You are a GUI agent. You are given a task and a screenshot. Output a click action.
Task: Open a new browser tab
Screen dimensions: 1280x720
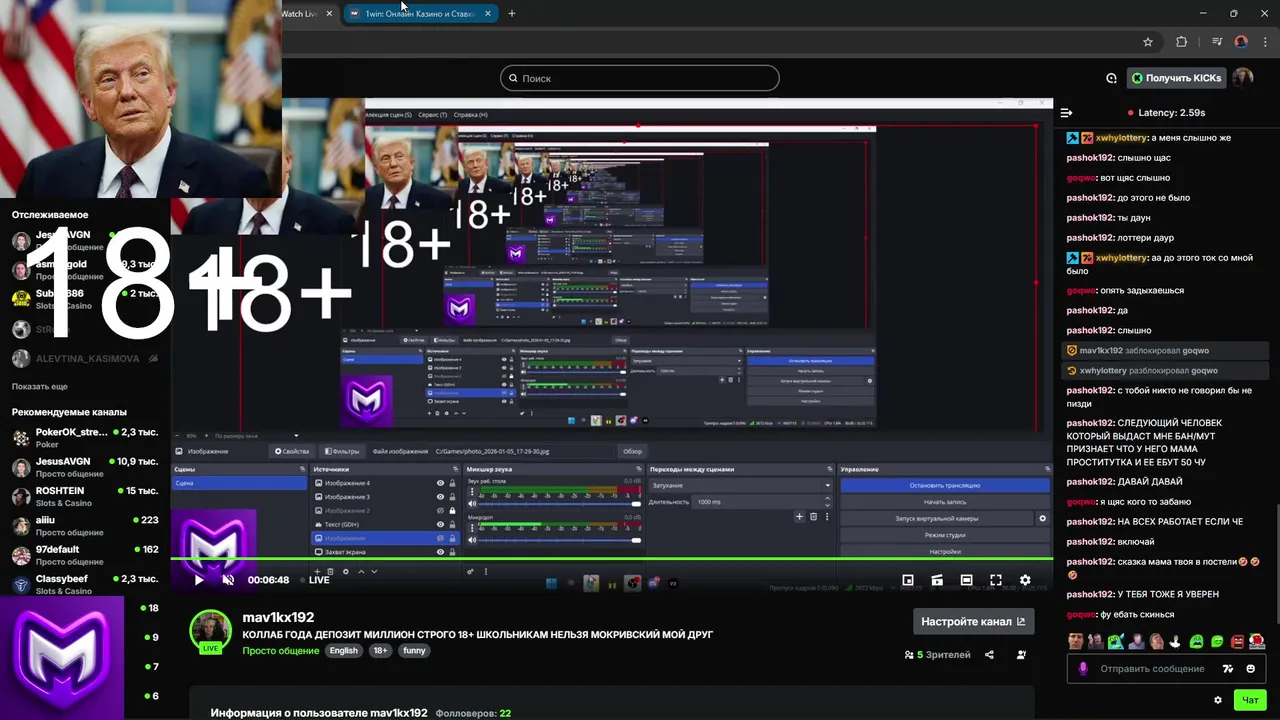(512, 14)
